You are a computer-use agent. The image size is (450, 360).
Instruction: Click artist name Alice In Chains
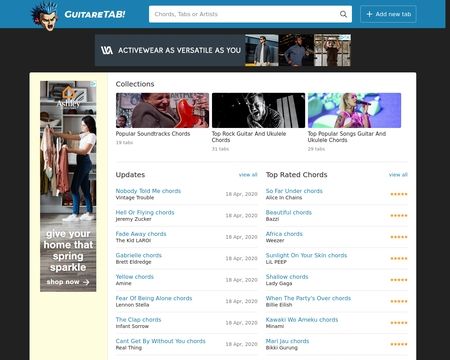pos(284,198)
